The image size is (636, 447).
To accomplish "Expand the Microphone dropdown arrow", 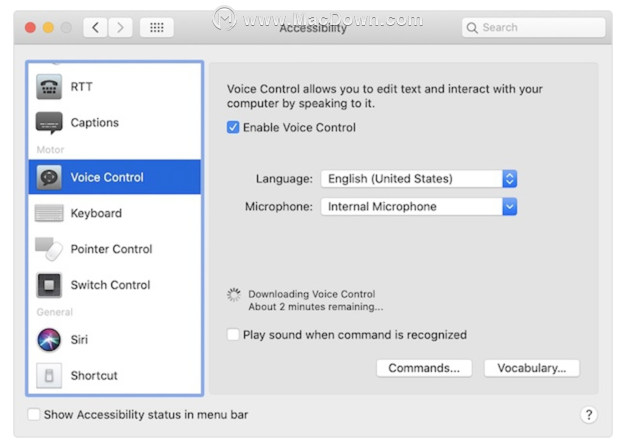I will pos(509,207).
